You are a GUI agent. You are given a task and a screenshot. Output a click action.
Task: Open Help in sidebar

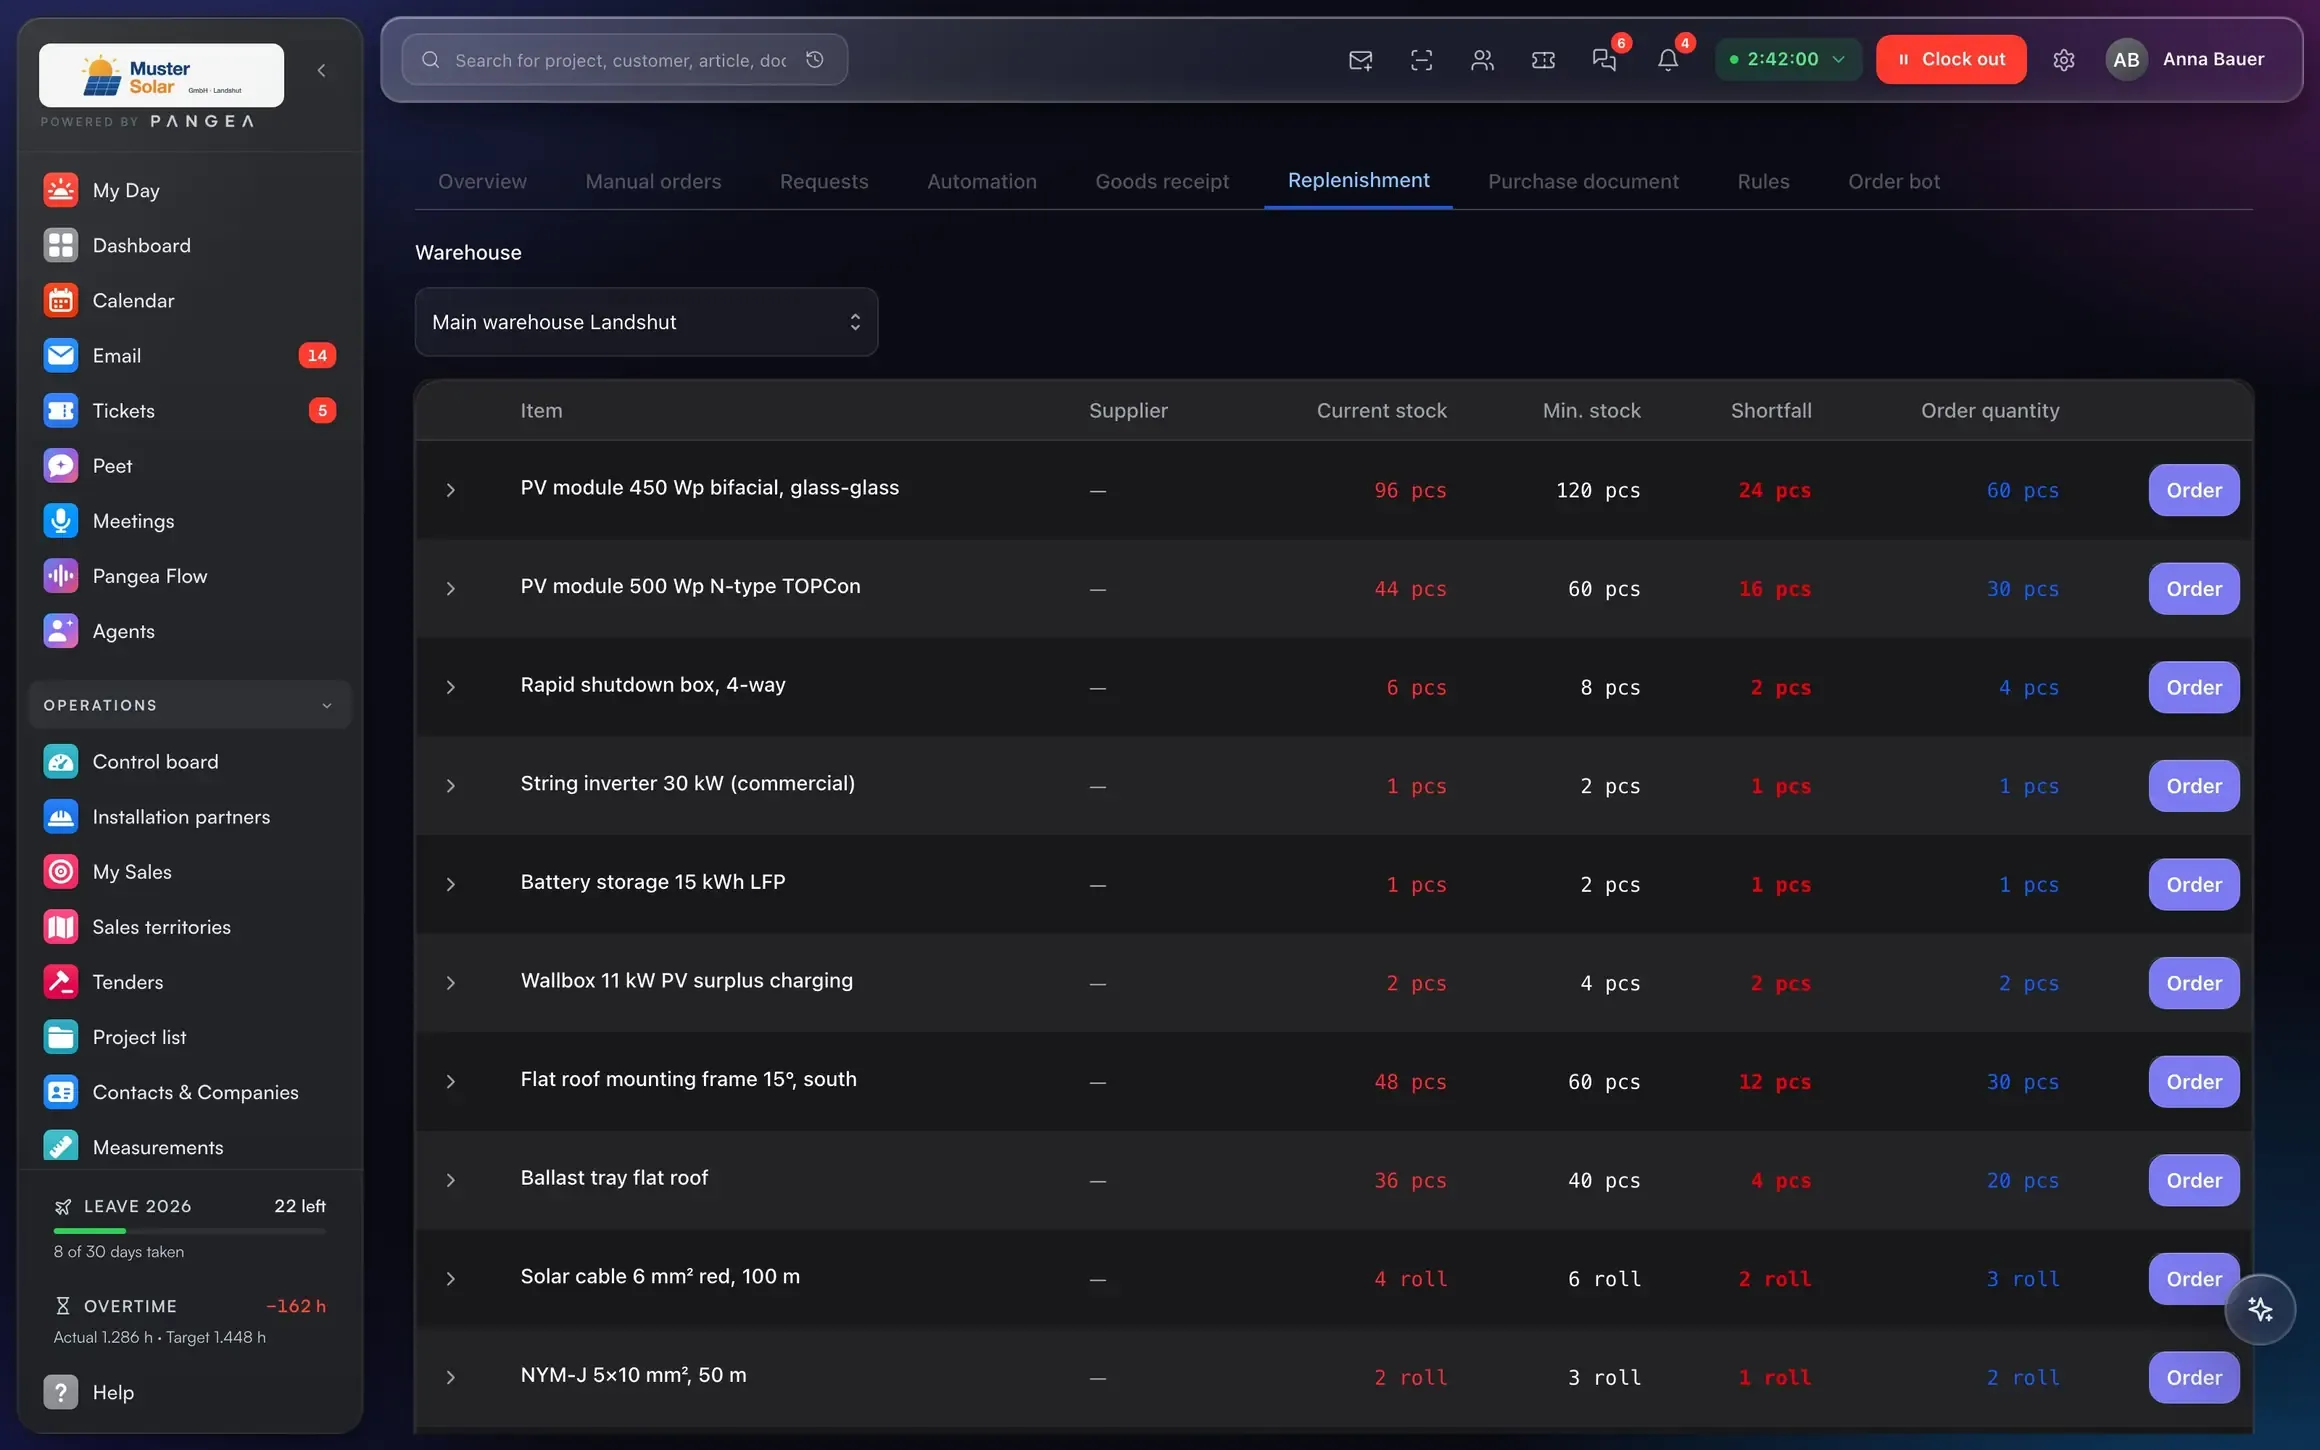190,1392
